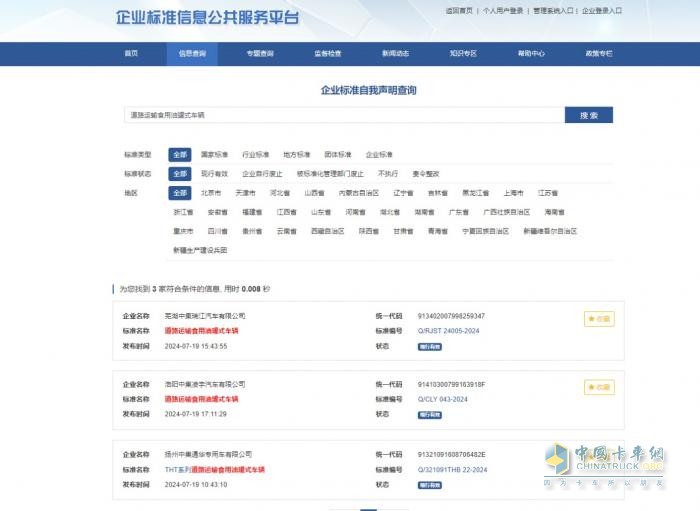700x511 pixels.
Task: Pick 广东省 from the region options
Action: click(458, 212)
